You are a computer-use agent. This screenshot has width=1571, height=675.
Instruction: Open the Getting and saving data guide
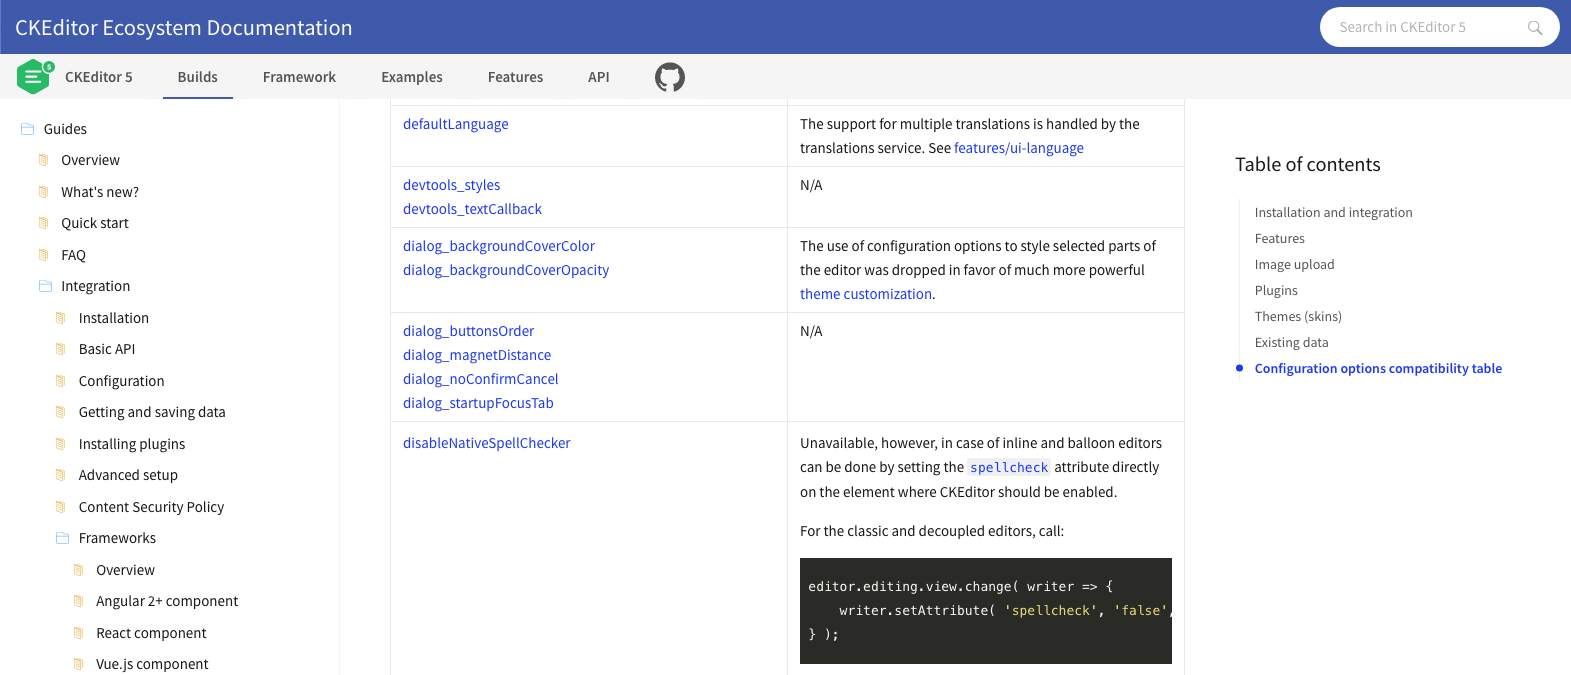click(152, 412)
